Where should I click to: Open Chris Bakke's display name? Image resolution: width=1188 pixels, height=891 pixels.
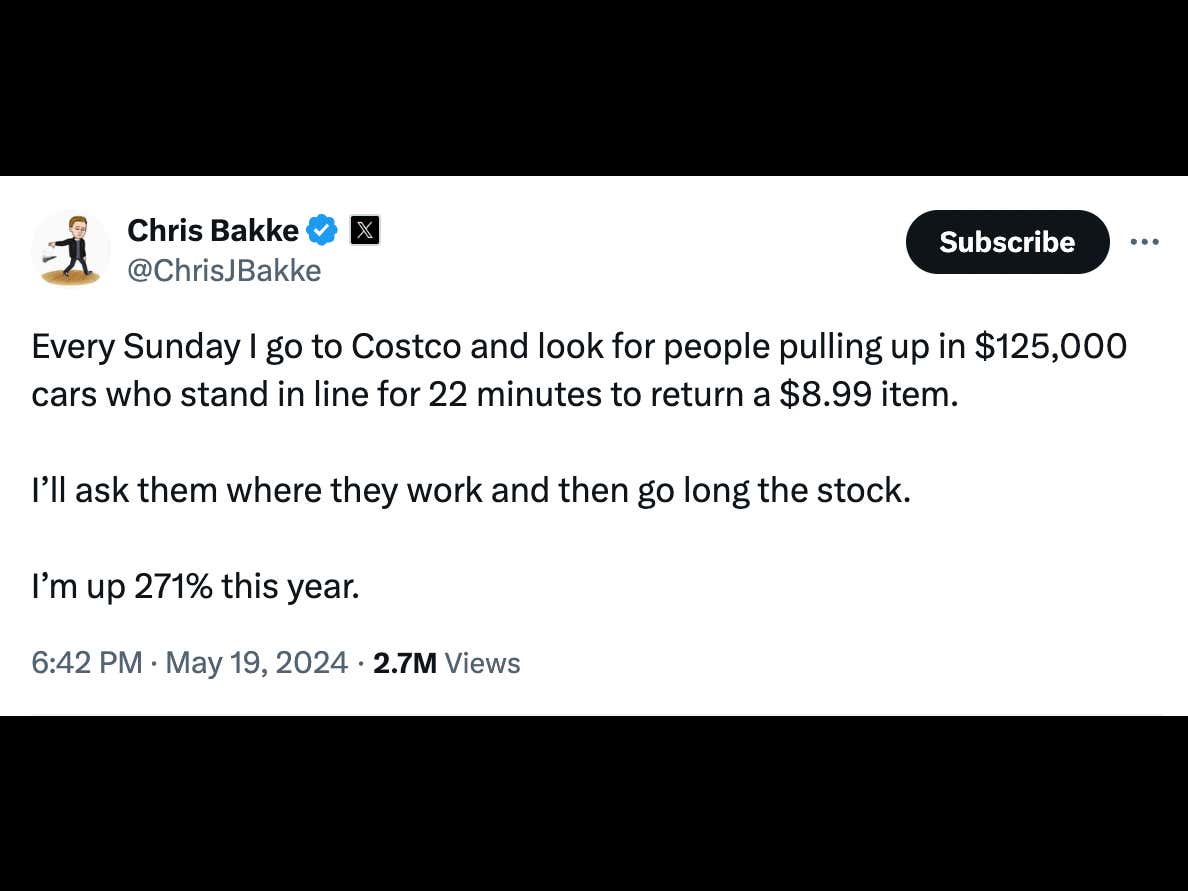[x=212, y=230]
